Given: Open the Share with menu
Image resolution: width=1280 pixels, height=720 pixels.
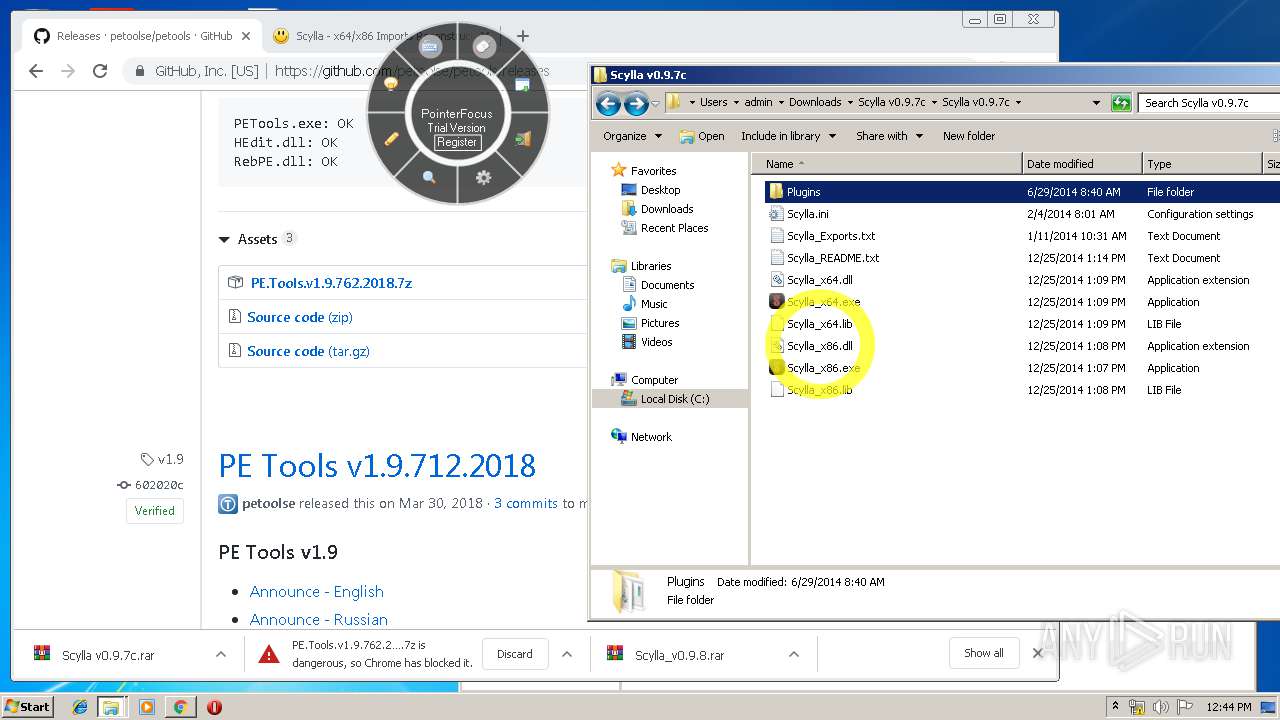Looking at the screenshot, I should [889, 136].
